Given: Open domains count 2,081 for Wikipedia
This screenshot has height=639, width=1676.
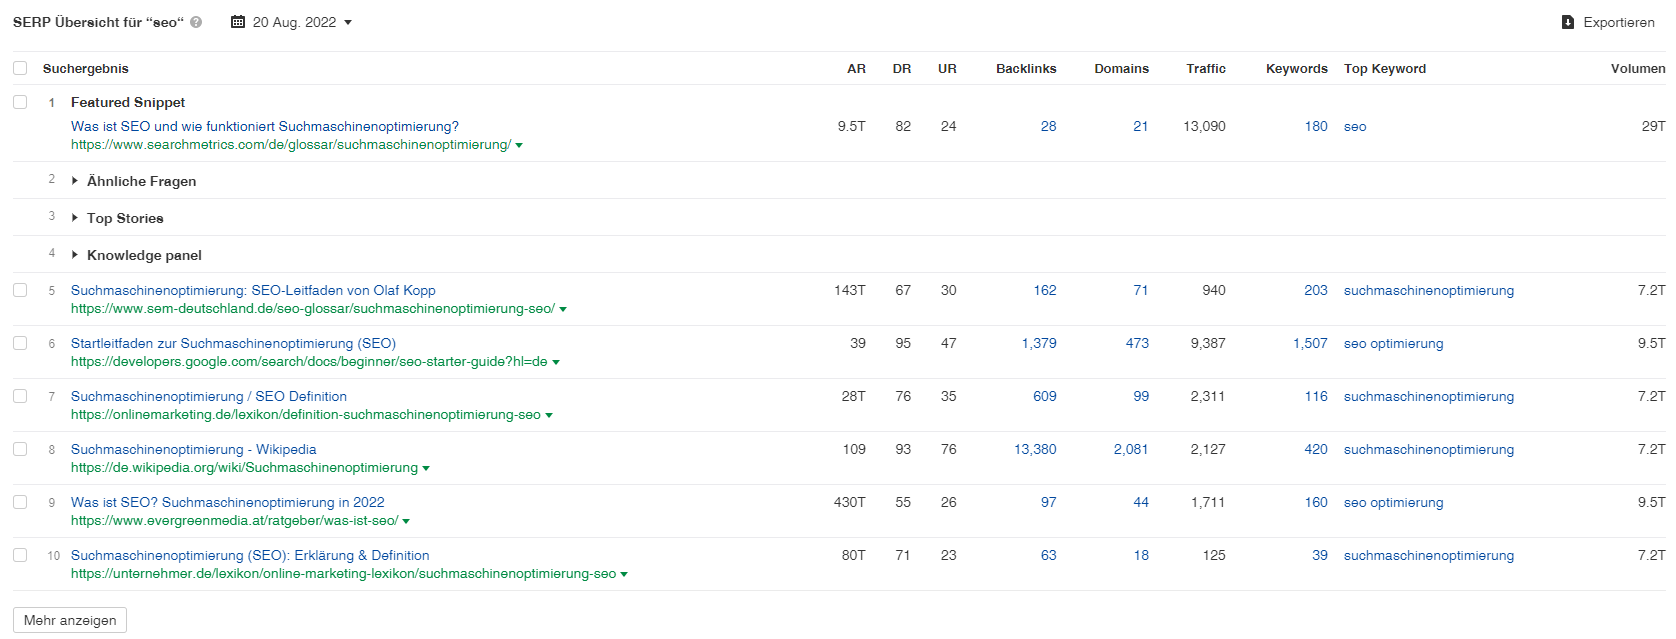Looking at the screenshot, I should (1131, 449).
